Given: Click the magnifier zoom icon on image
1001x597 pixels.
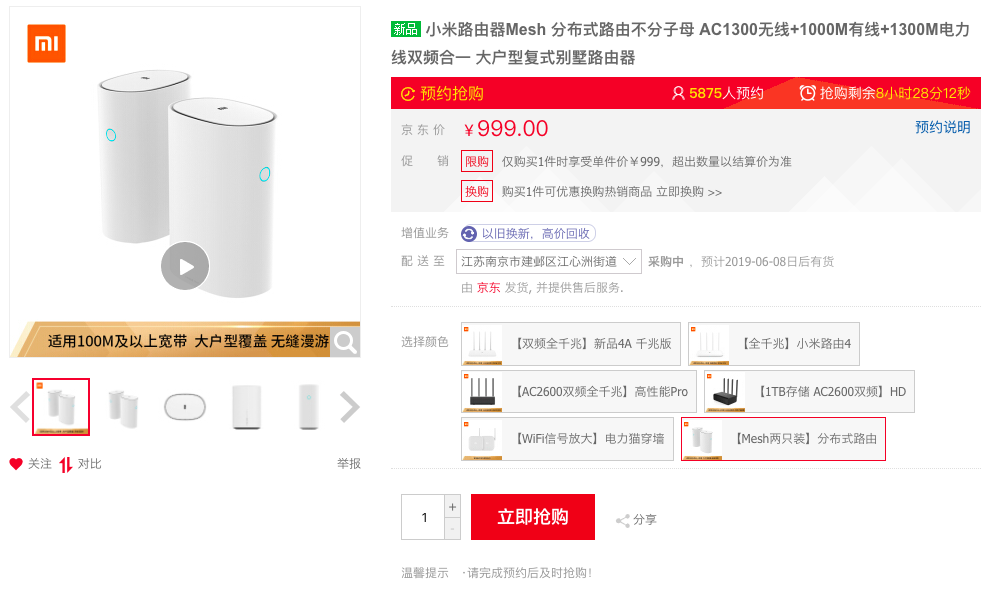Looking at the screenshot, I should click(x=345, y=342).
